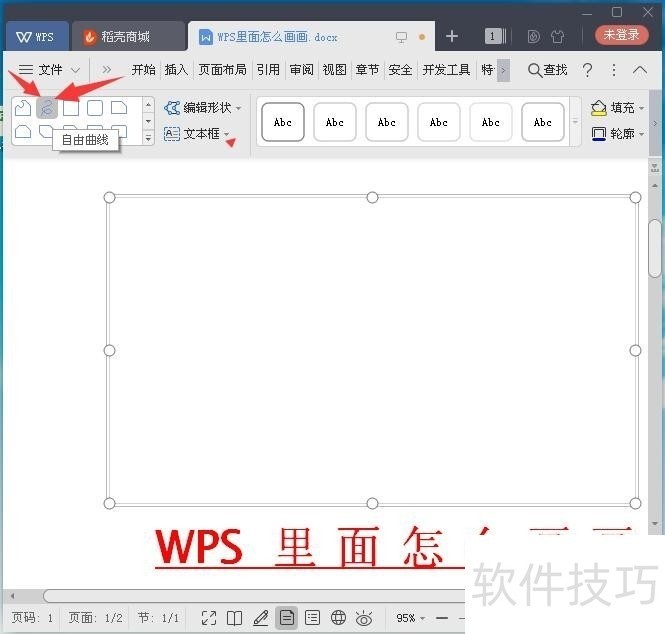Click the search magnifier 查找
This screenshot has width=665, height=634.
point(547,70)
